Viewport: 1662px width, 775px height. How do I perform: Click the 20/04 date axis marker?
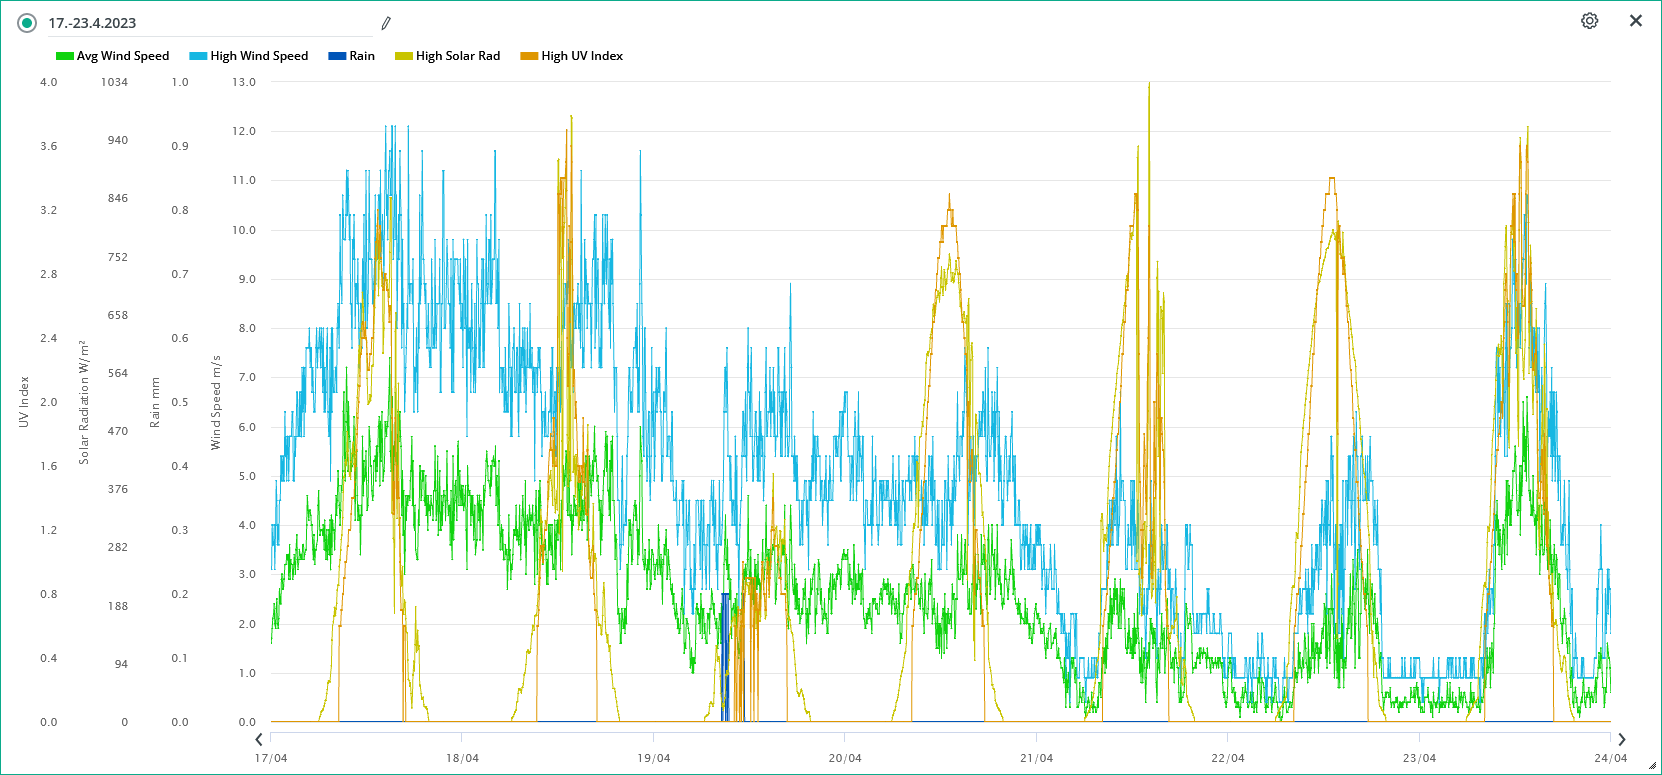tap(845, 758)
